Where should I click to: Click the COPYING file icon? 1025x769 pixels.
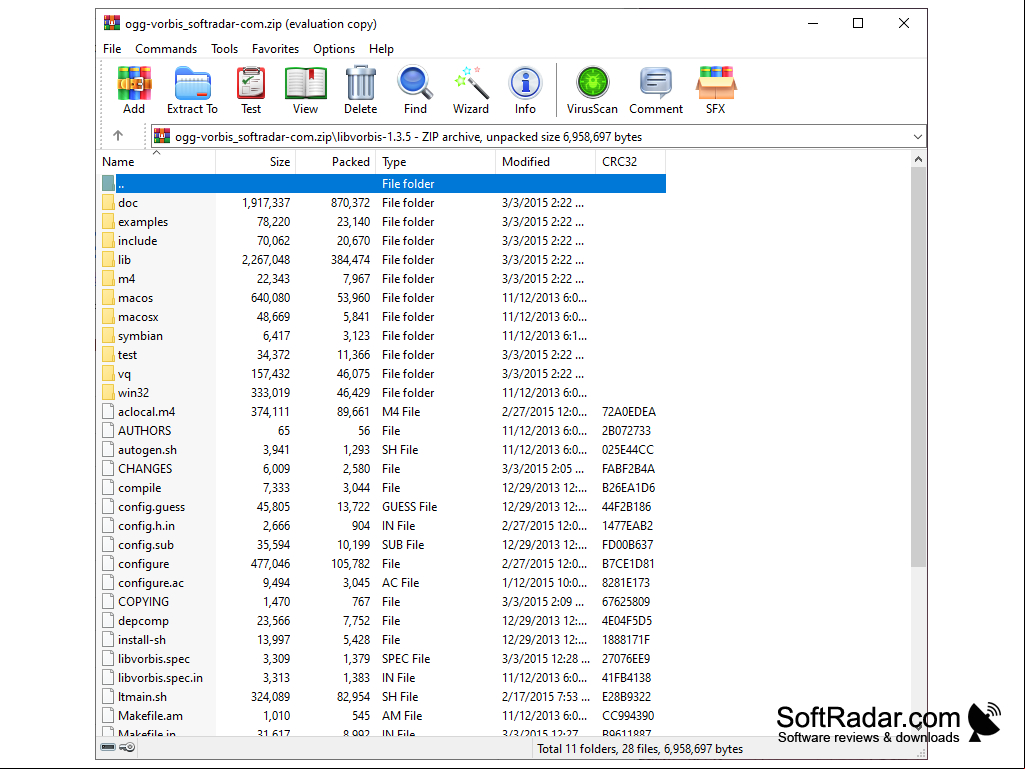point(108,602)
